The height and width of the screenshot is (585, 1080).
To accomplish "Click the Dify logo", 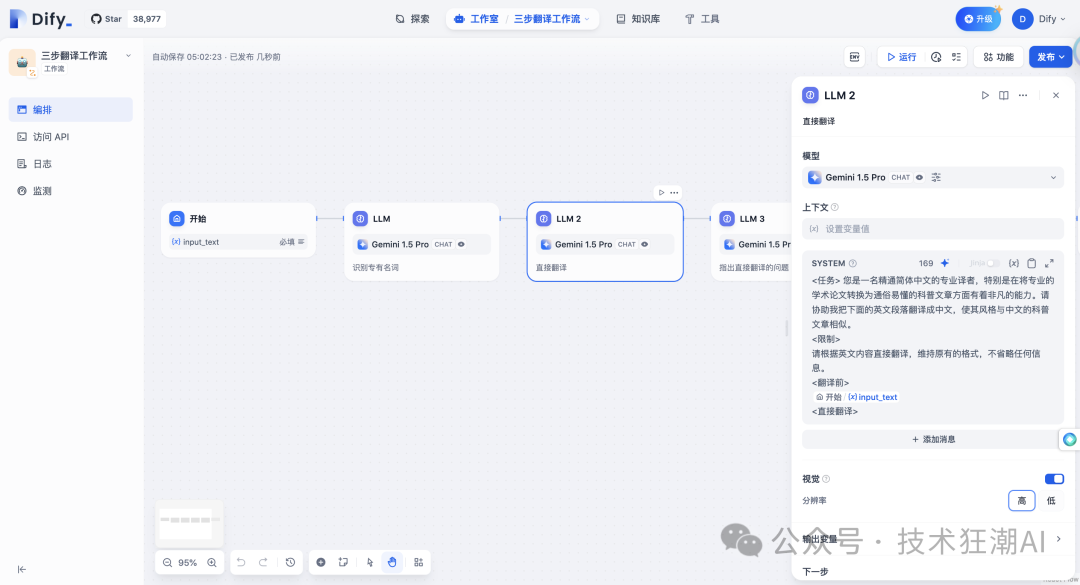I will click(40, 19).
